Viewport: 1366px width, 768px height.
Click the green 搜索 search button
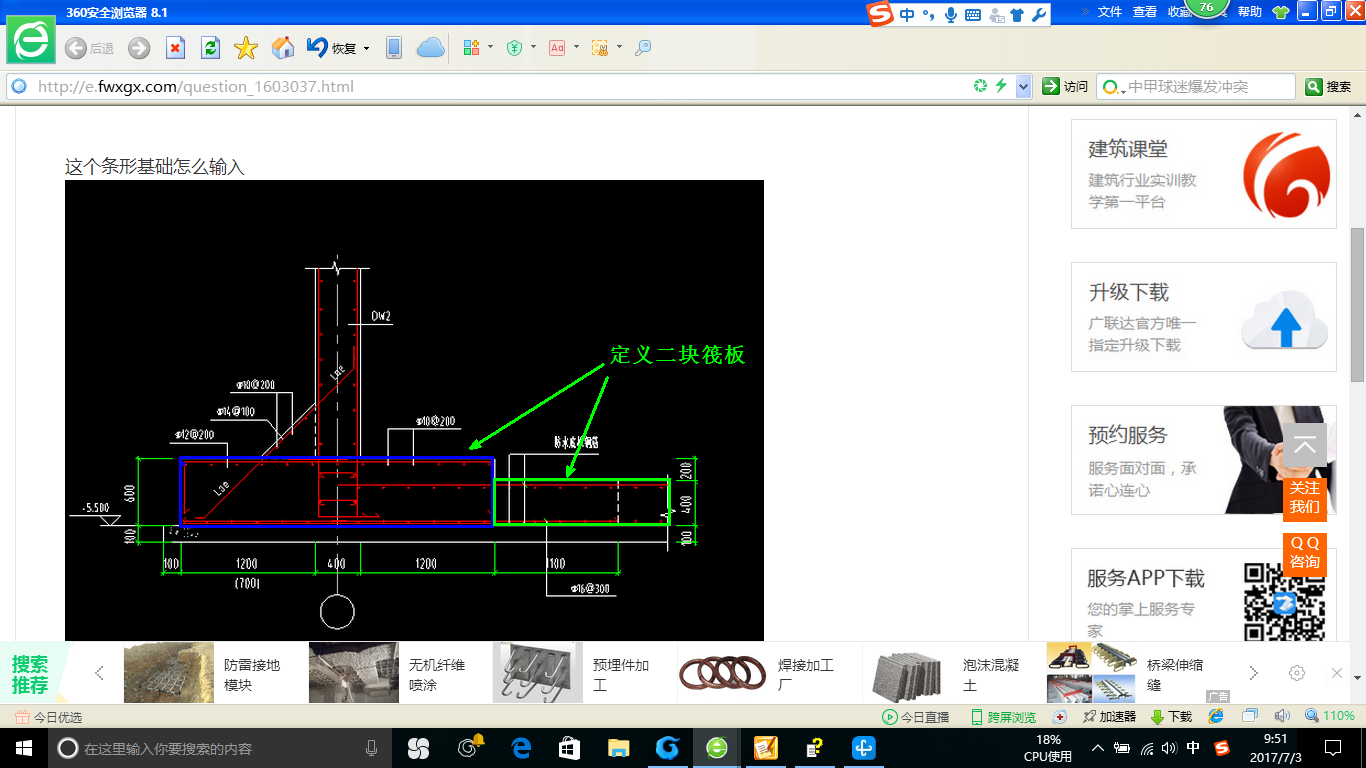[x=1329, y=87]
